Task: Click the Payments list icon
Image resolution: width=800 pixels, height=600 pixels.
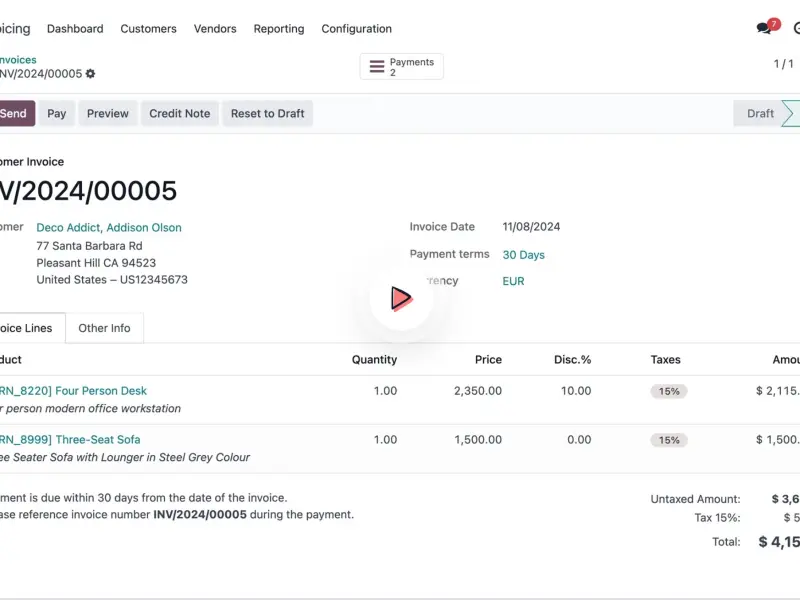Action: click(377, 67)
